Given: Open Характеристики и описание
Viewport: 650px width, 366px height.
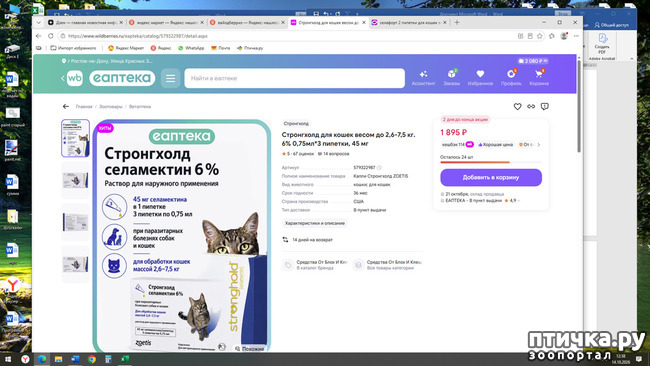Looking at the screenshot, I should point(315,223).
